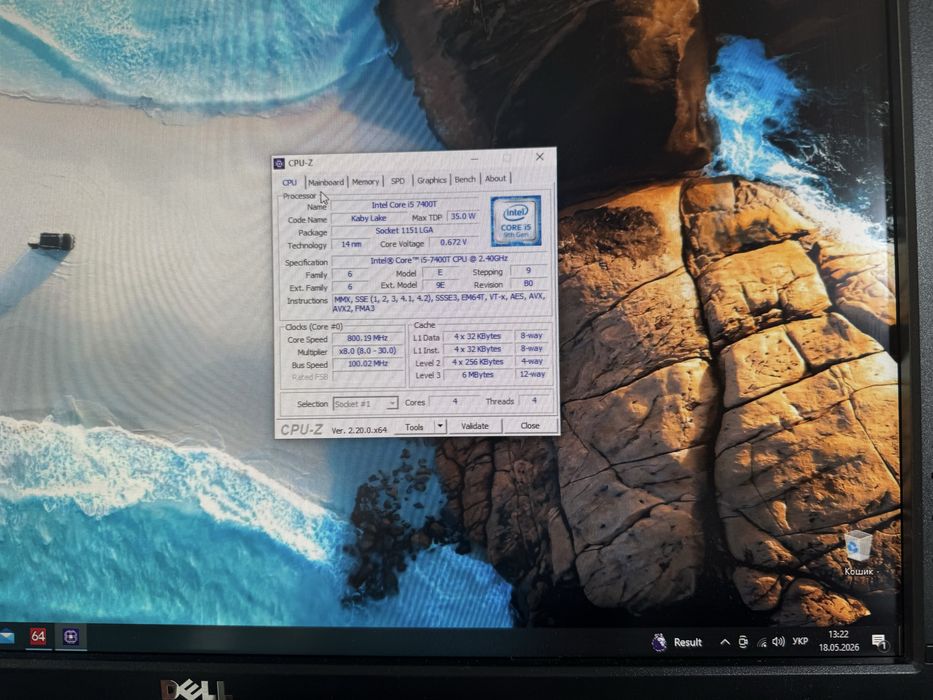Open the Recycle Bin desktop icon
This screenshot has height=700, width=933.
[858, 554]
